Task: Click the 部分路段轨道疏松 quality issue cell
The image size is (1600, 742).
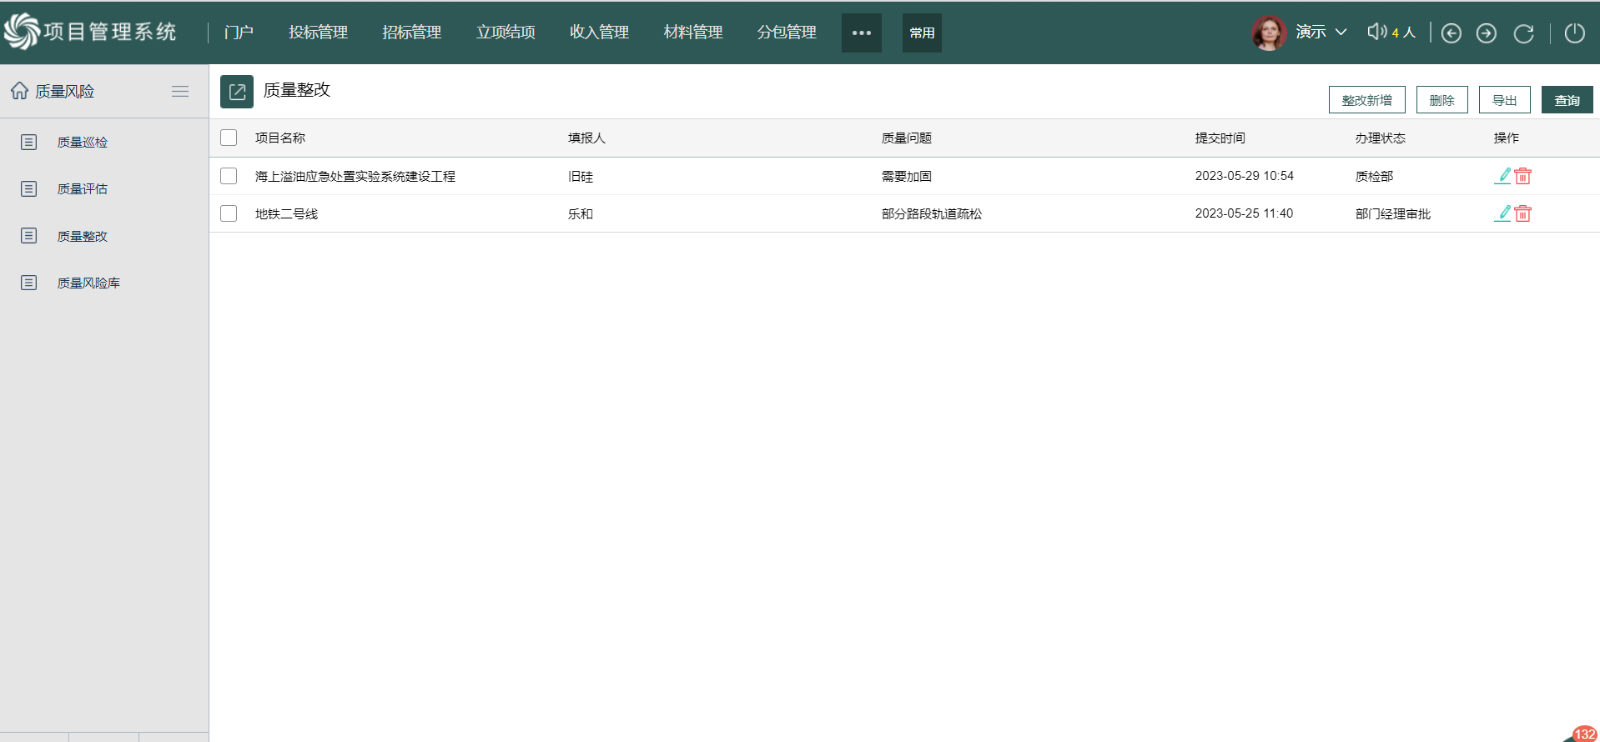Action: (931, 213)
